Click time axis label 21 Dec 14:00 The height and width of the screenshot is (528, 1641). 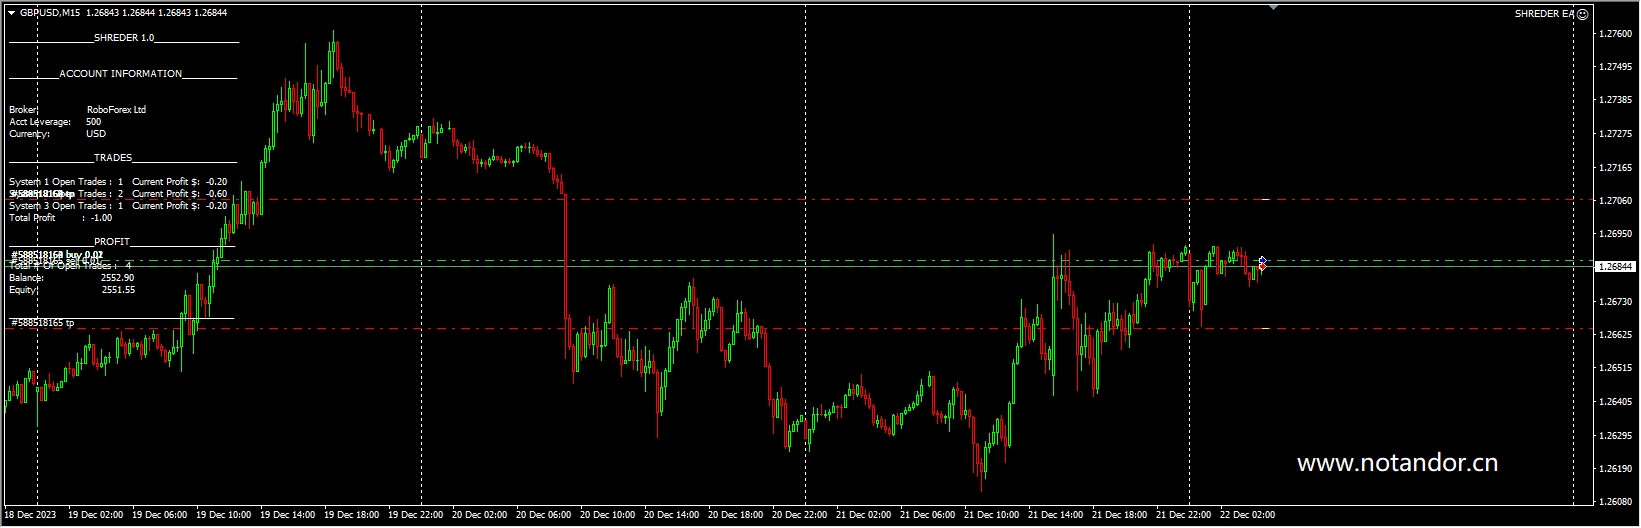point(1055,515)
